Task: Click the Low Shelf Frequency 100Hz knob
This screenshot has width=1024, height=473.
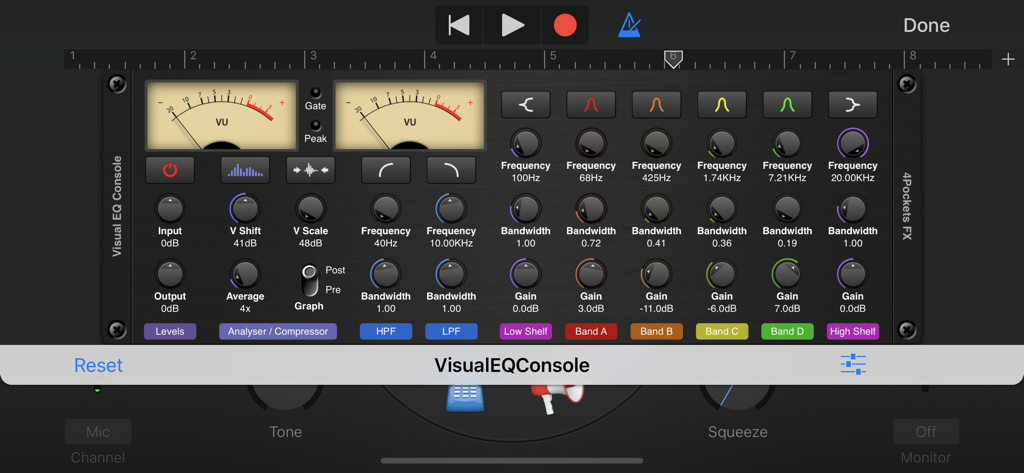Action: pos(526,144)
